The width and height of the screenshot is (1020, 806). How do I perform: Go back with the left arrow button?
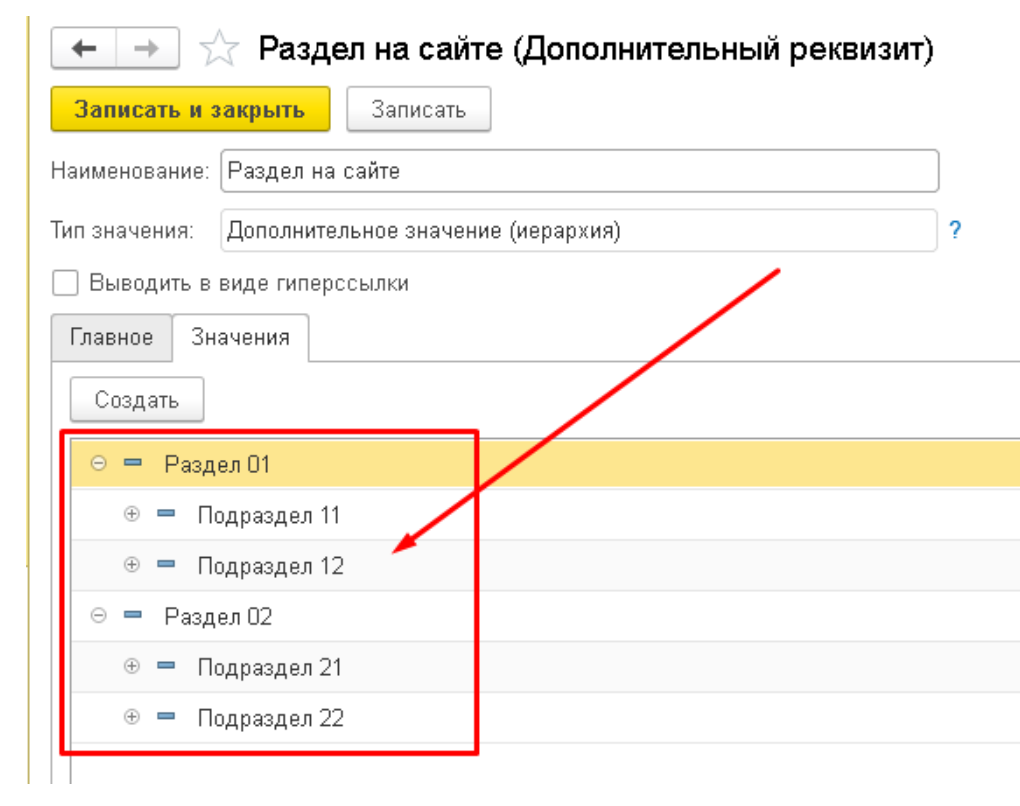[x=84, y=48]
